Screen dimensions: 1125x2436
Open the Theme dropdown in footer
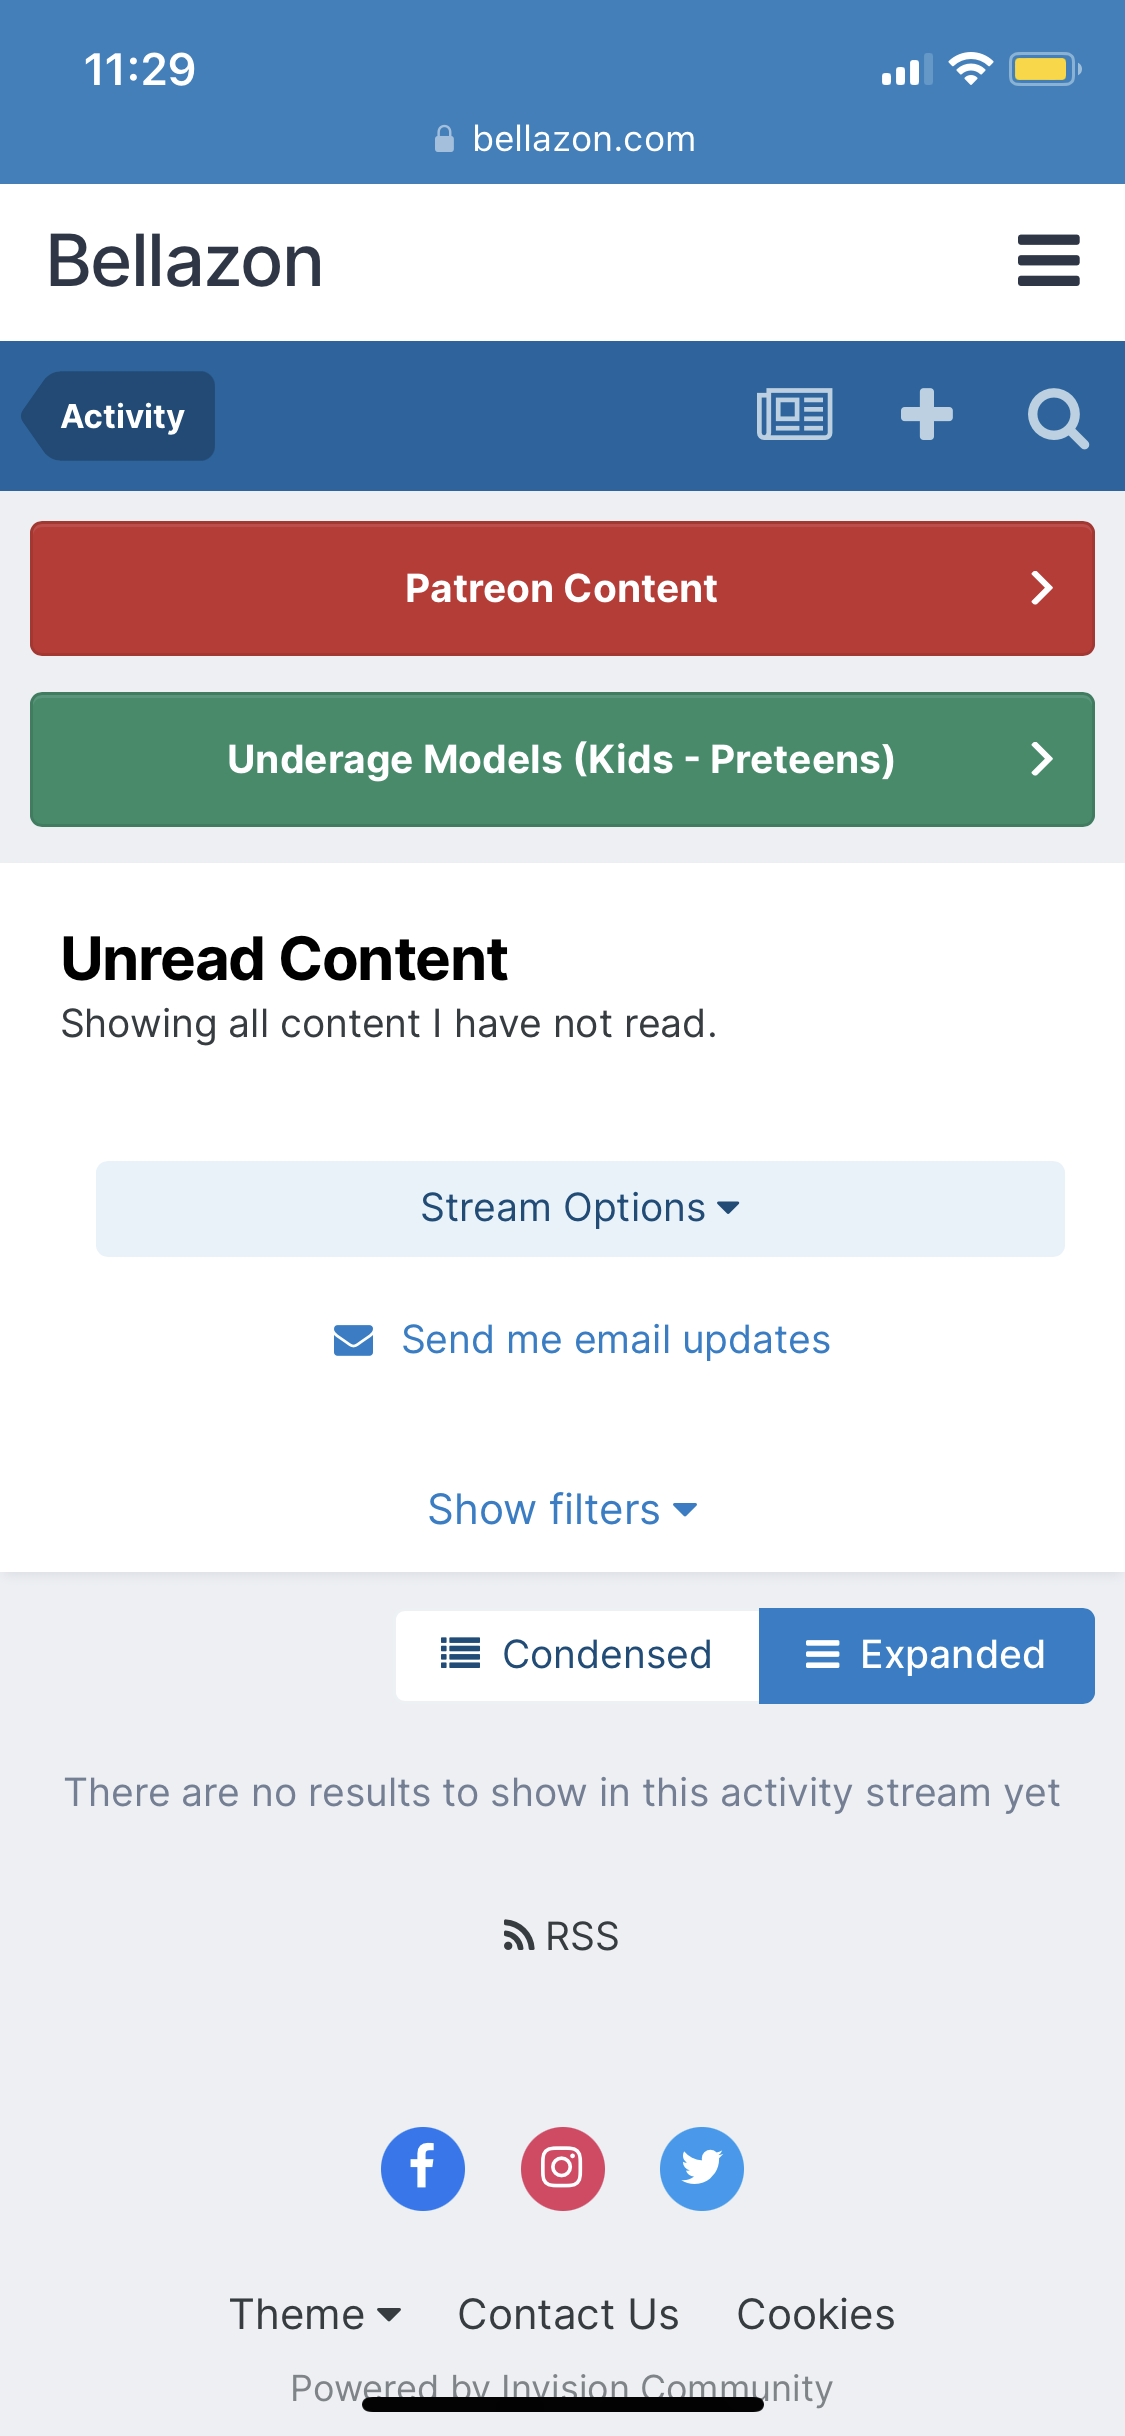tap(315, 2314)
